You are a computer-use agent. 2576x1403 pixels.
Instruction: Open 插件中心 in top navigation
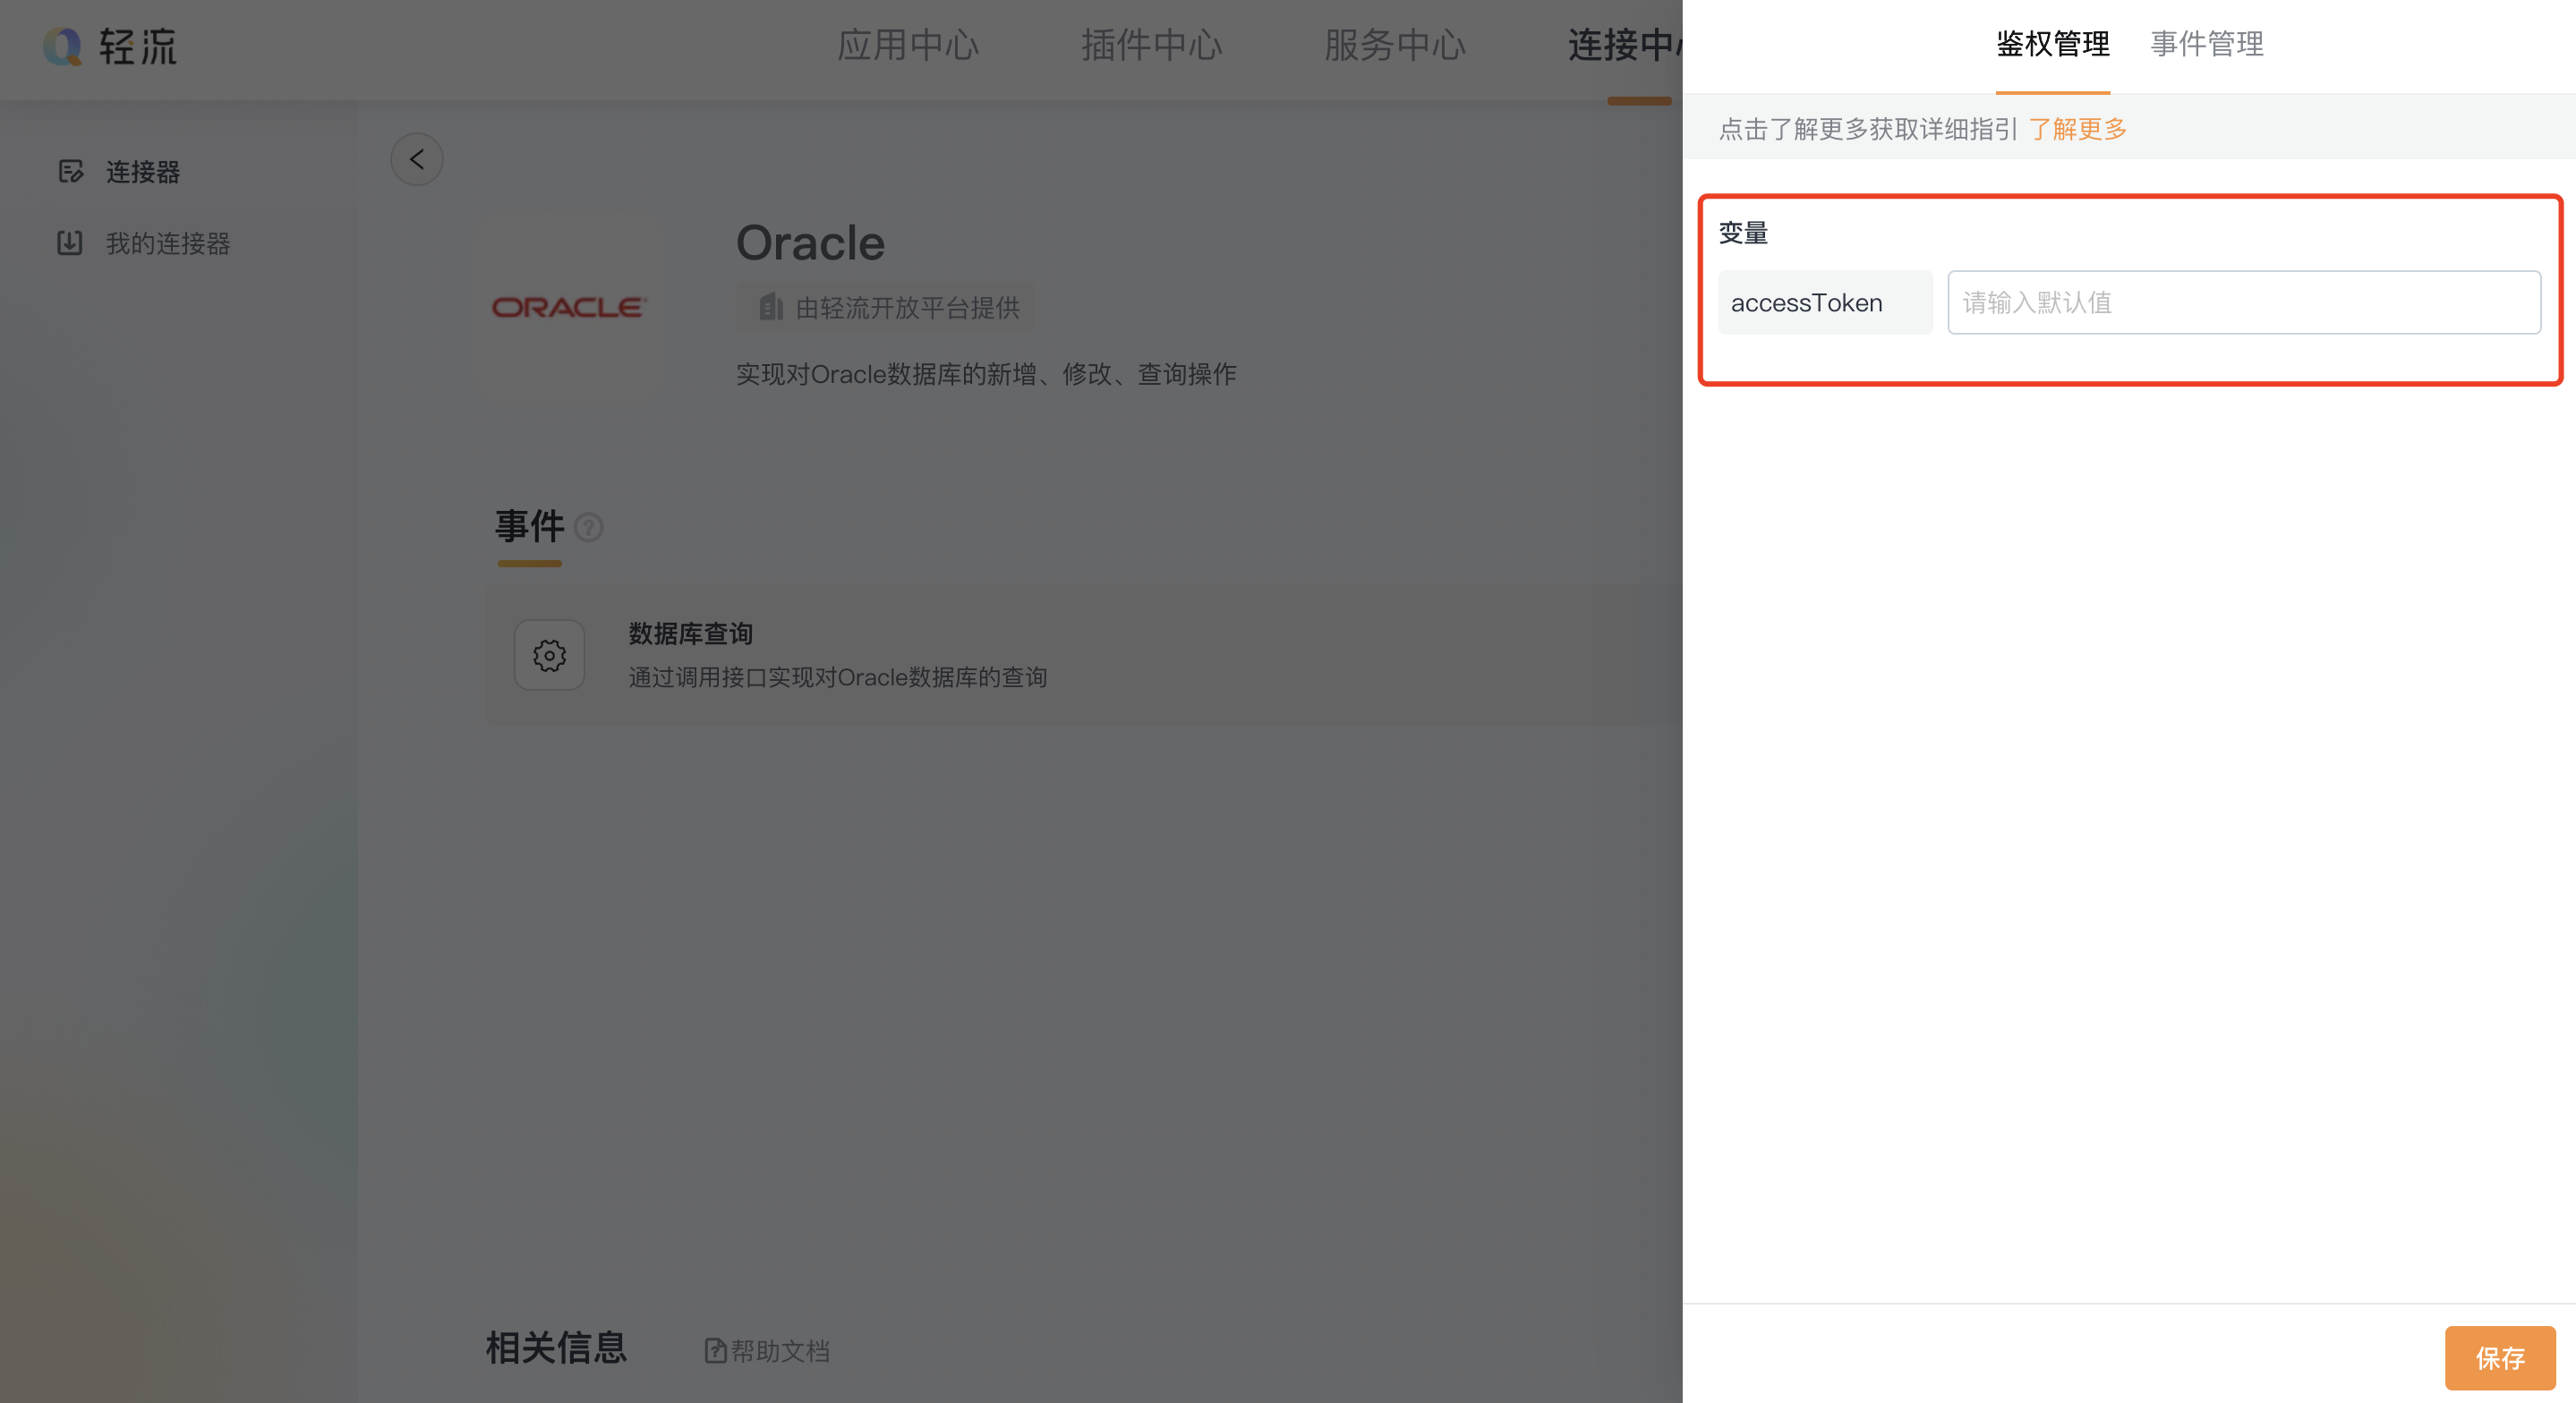(1152, 45)
